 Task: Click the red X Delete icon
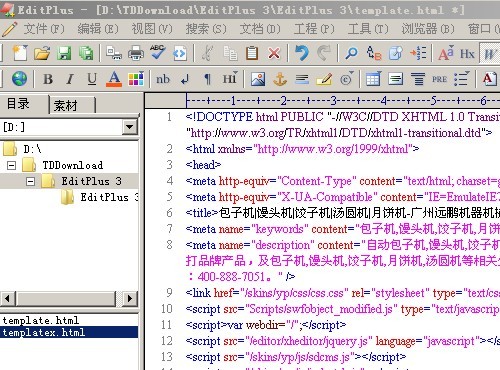point(274,53)
